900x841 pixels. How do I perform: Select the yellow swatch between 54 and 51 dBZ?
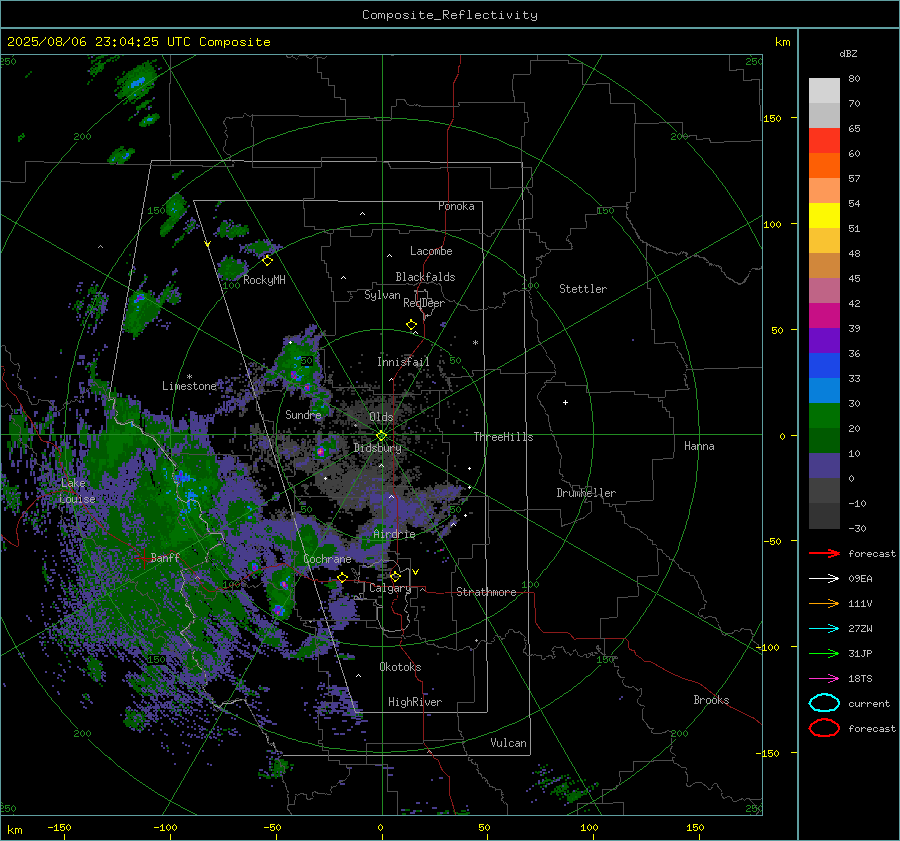tap(824, 216)
